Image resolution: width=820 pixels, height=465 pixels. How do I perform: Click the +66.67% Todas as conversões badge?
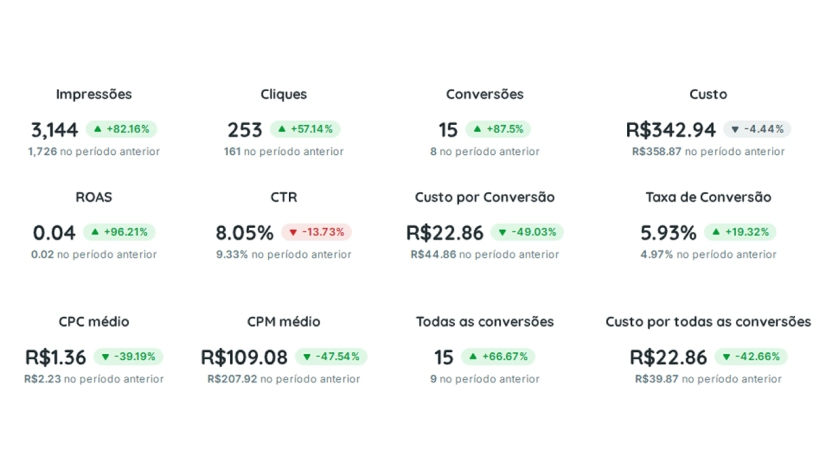click(498, 357)
